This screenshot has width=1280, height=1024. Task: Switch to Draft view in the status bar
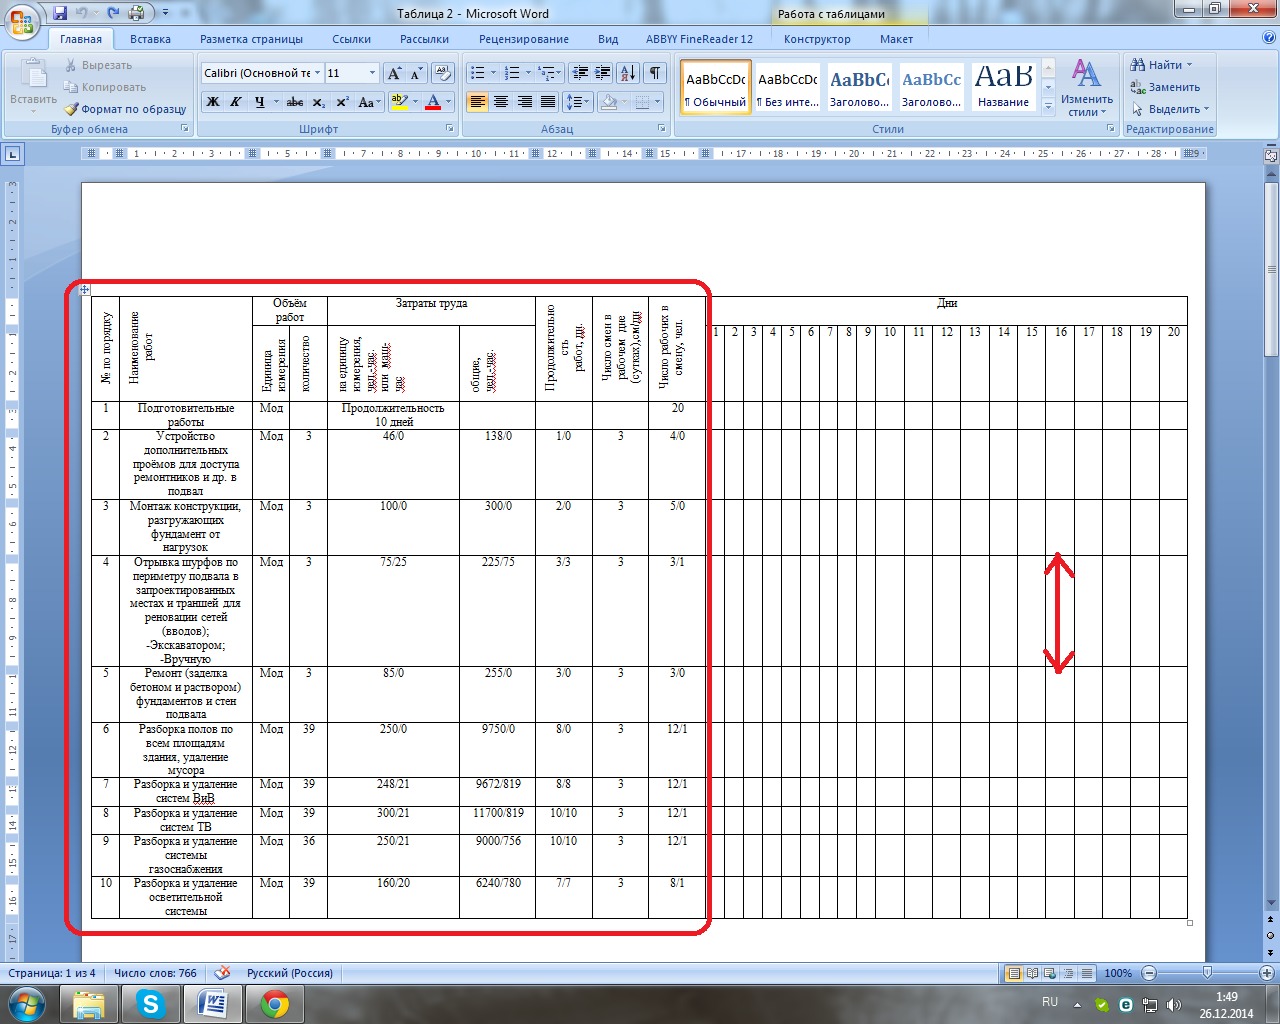(1085, 973)
